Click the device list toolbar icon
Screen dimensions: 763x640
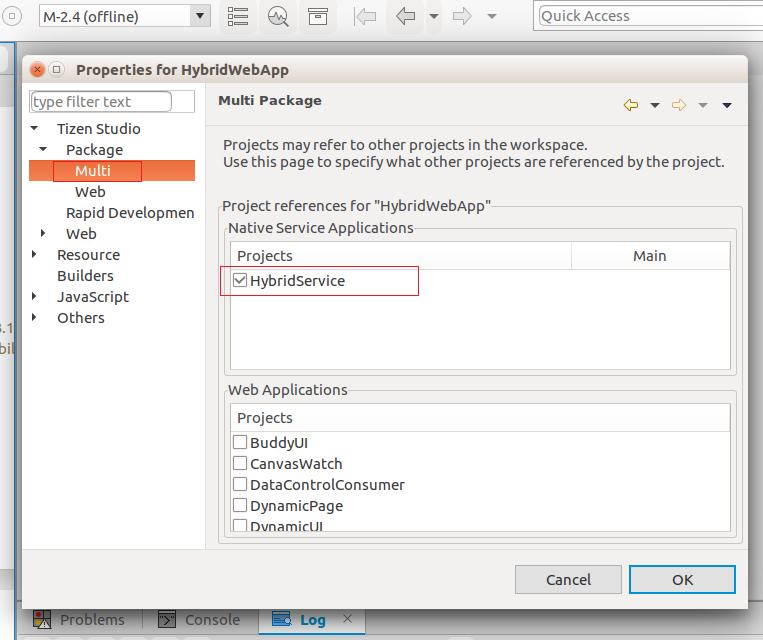[238, 16]
